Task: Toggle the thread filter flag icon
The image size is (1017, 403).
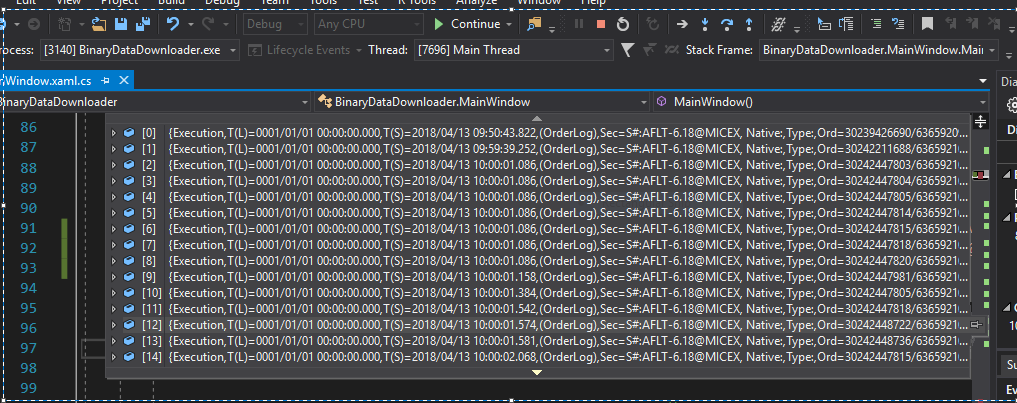Action: coord(627,49)
